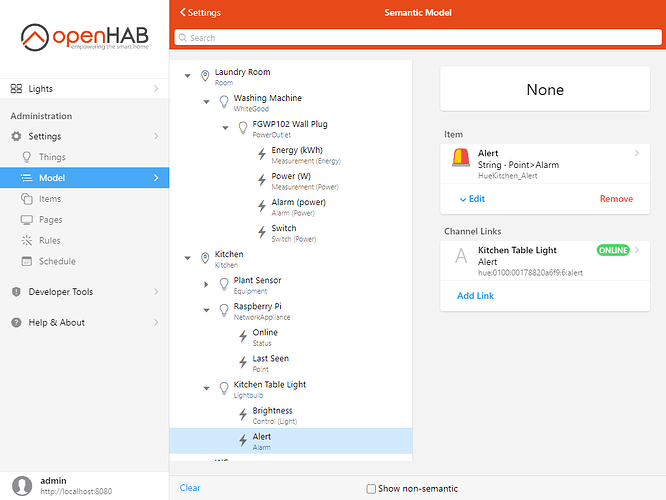This screenshot has height=500, width=666.
Task: Open the Items menu entry
Action: (x=50, y=199)
